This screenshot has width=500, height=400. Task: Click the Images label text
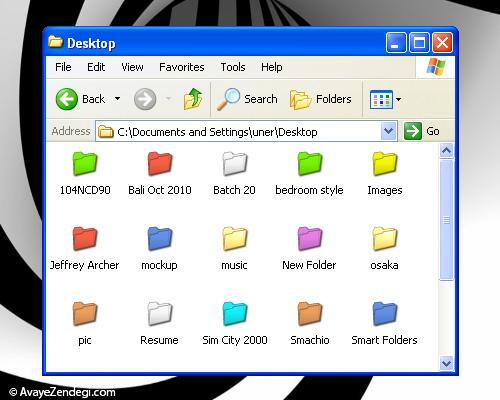385,190
